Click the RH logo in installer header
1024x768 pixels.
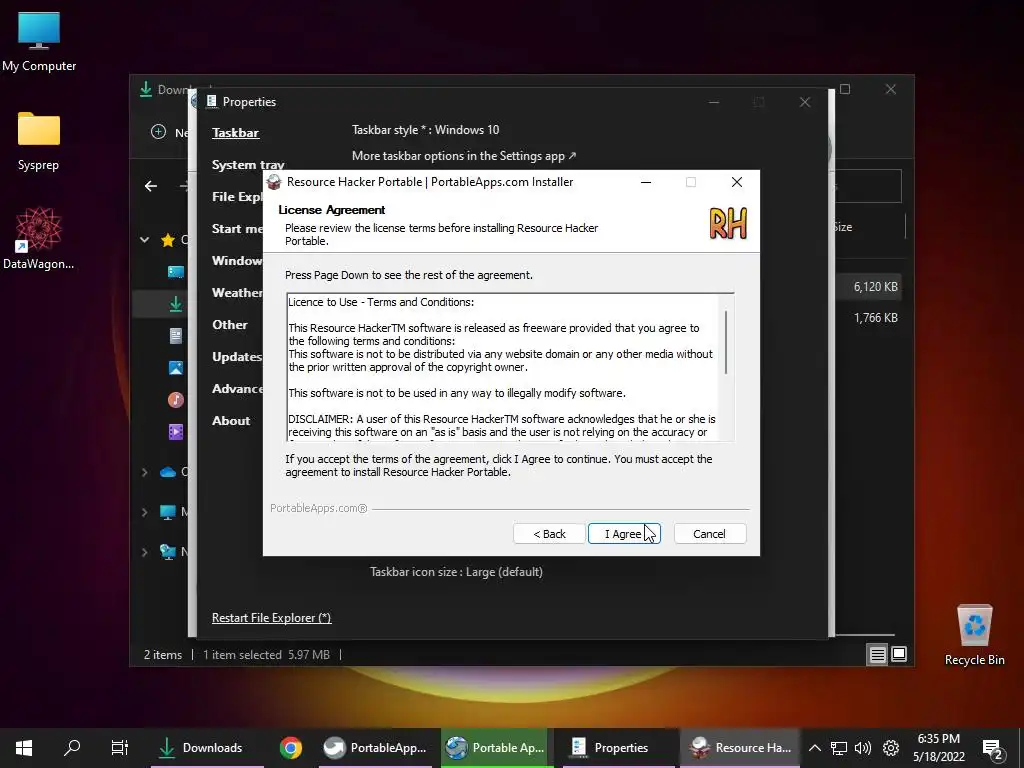click(728, 223)
